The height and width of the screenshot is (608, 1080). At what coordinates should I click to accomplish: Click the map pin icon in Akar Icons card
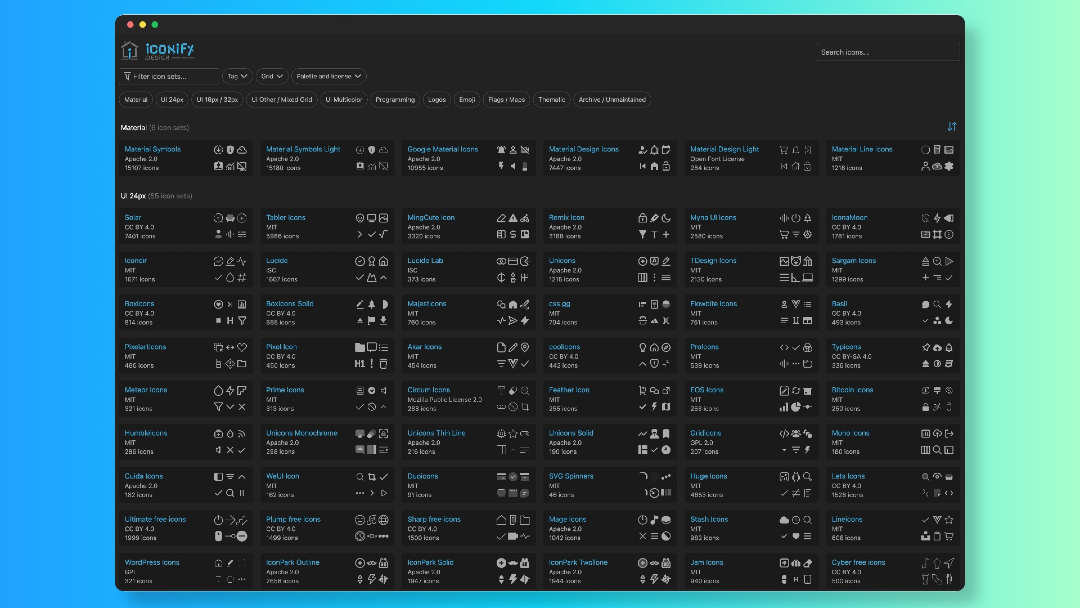click(525, 348)
